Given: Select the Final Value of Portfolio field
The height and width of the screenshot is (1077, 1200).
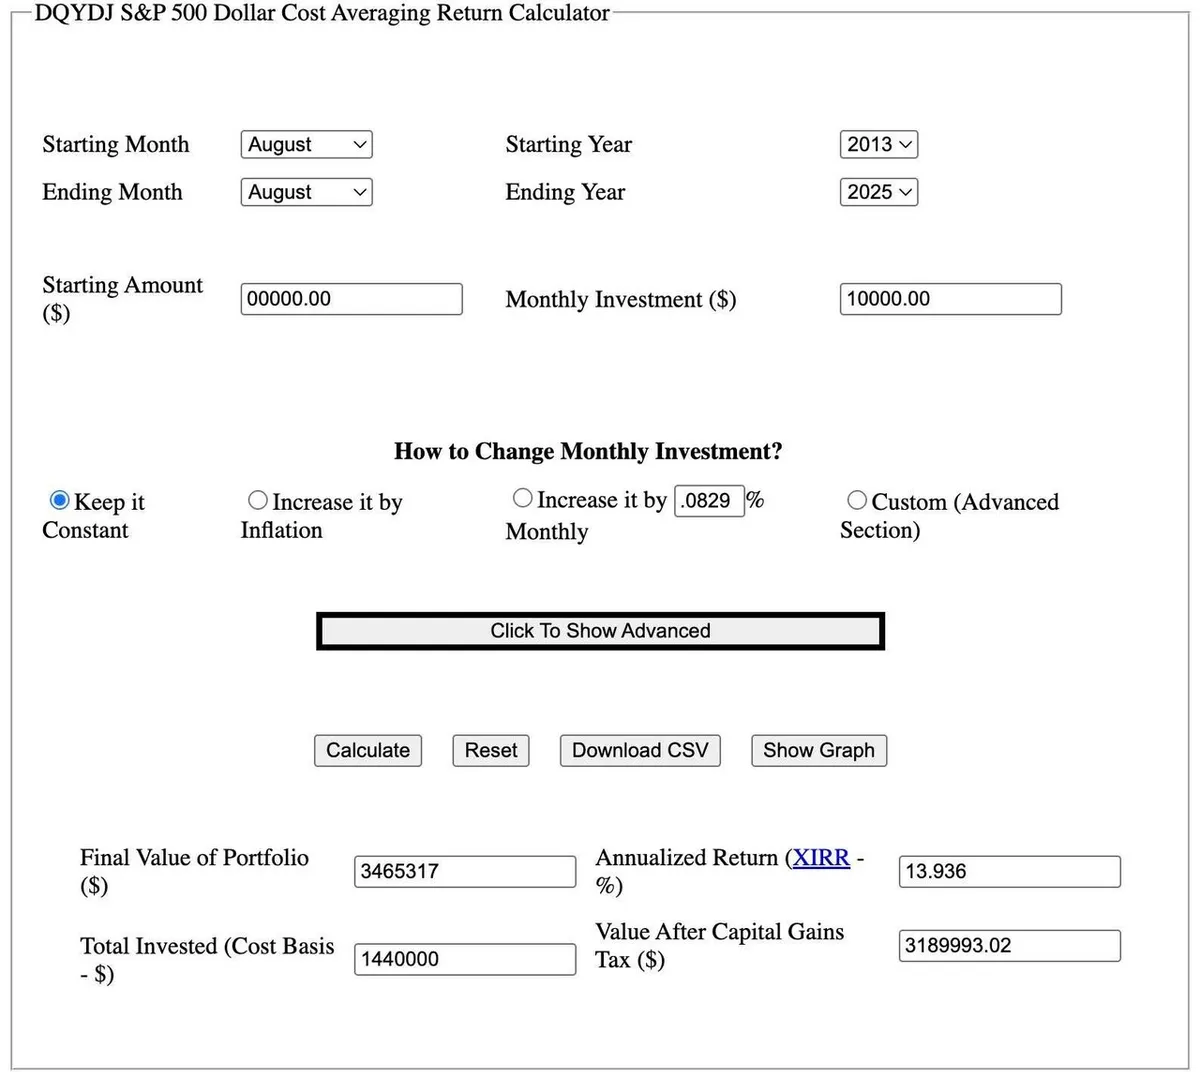Looking at the screenshot, I should click(465, 871).
